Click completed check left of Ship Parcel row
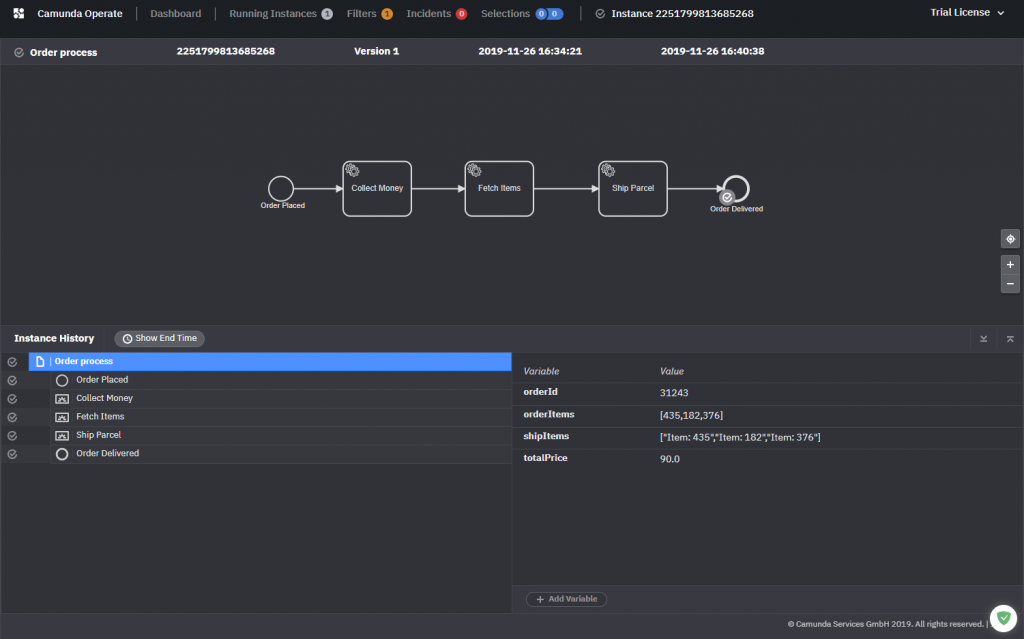This screenshot has width=1024, height=639. [x=12, y=435]
